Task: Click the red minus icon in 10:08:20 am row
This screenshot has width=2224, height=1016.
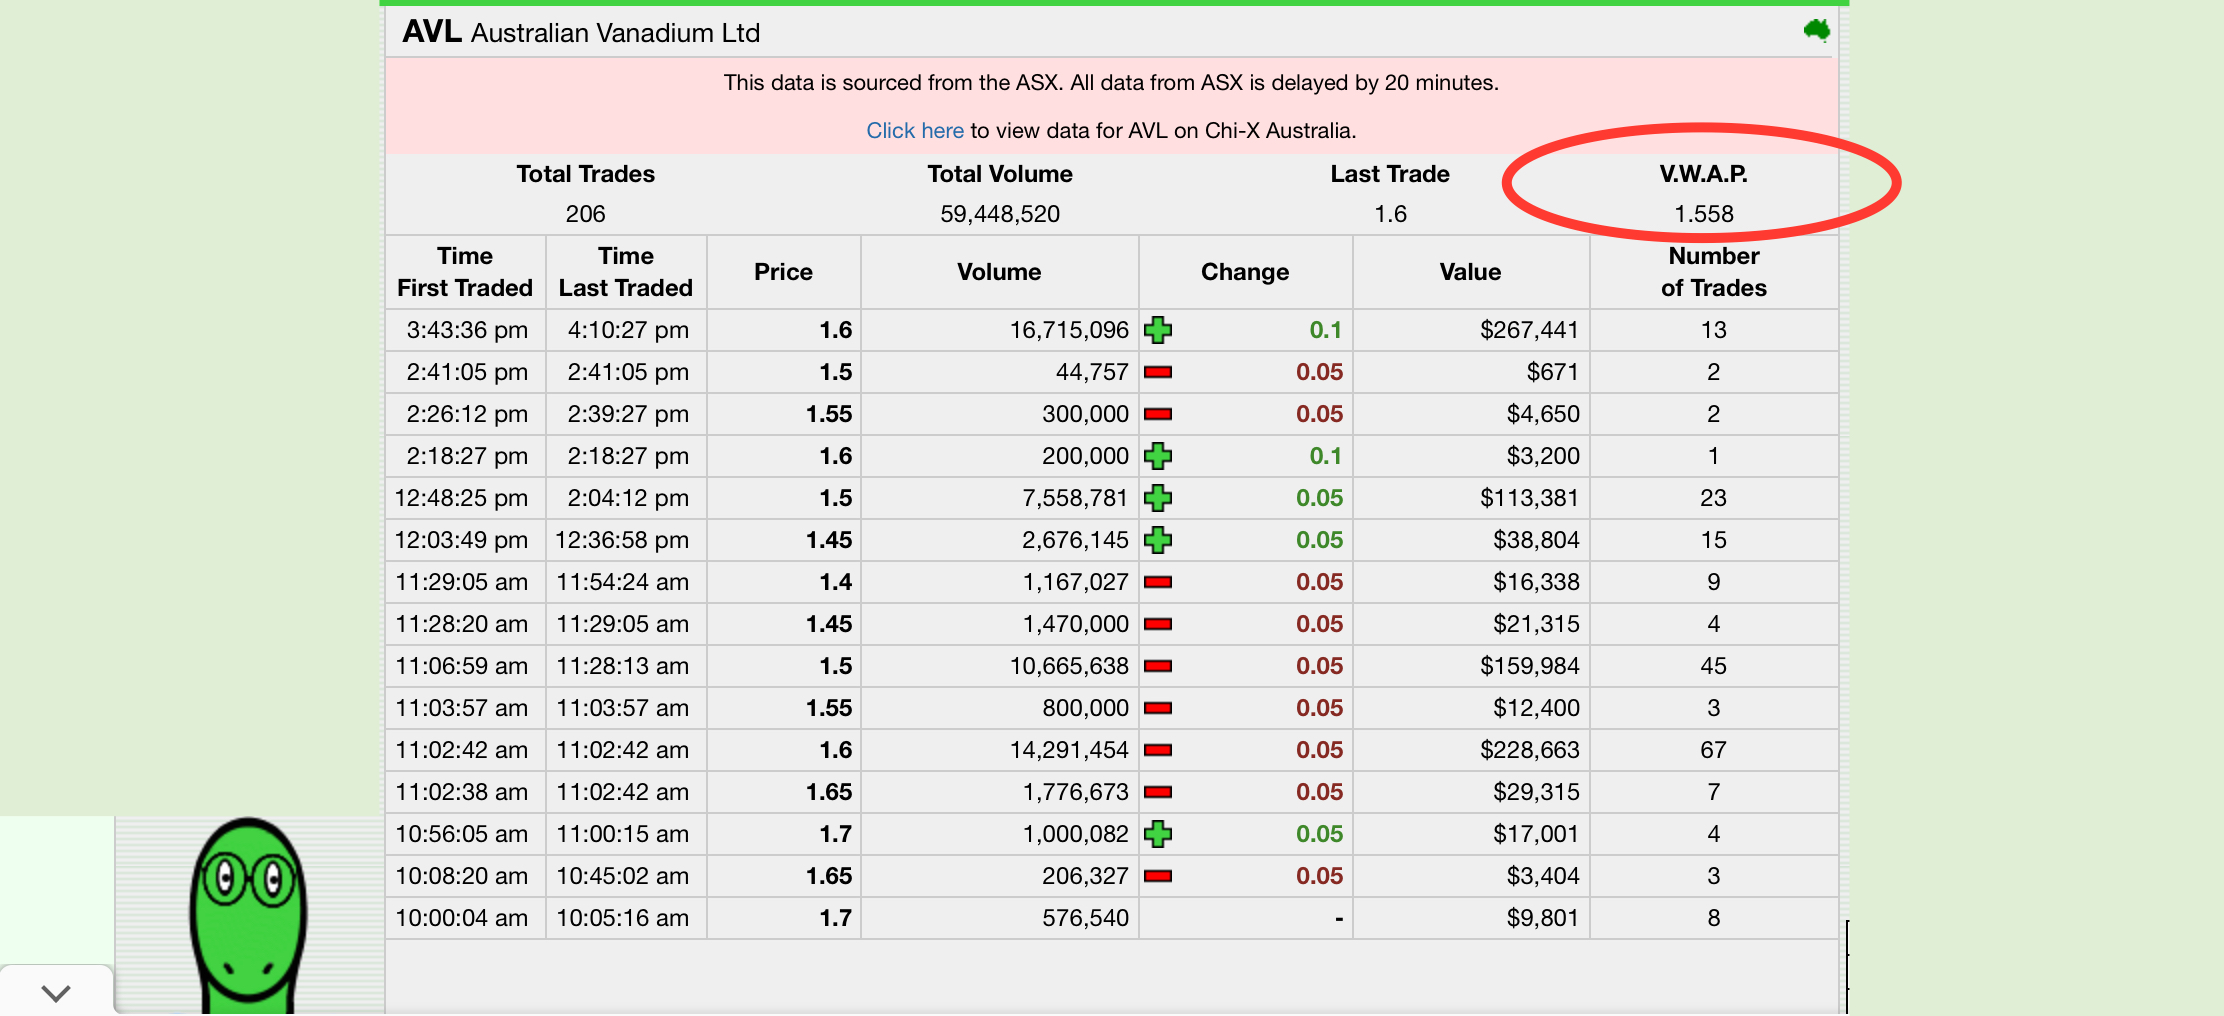Action: (x=1158, y=876)
